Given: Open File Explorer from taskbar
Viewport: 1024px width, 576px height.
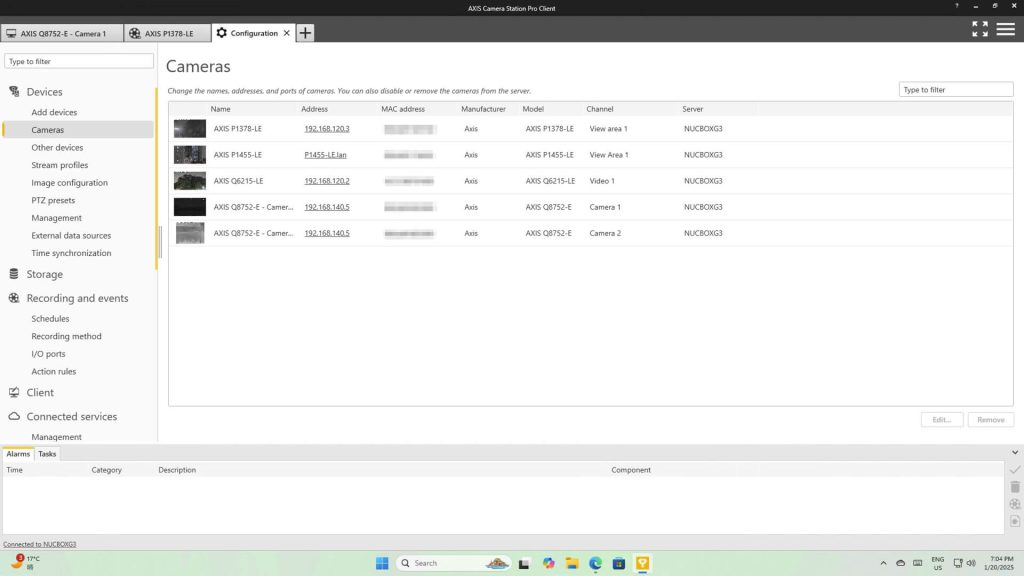Looking at the screenshot, I should click(x=572, y=563).
